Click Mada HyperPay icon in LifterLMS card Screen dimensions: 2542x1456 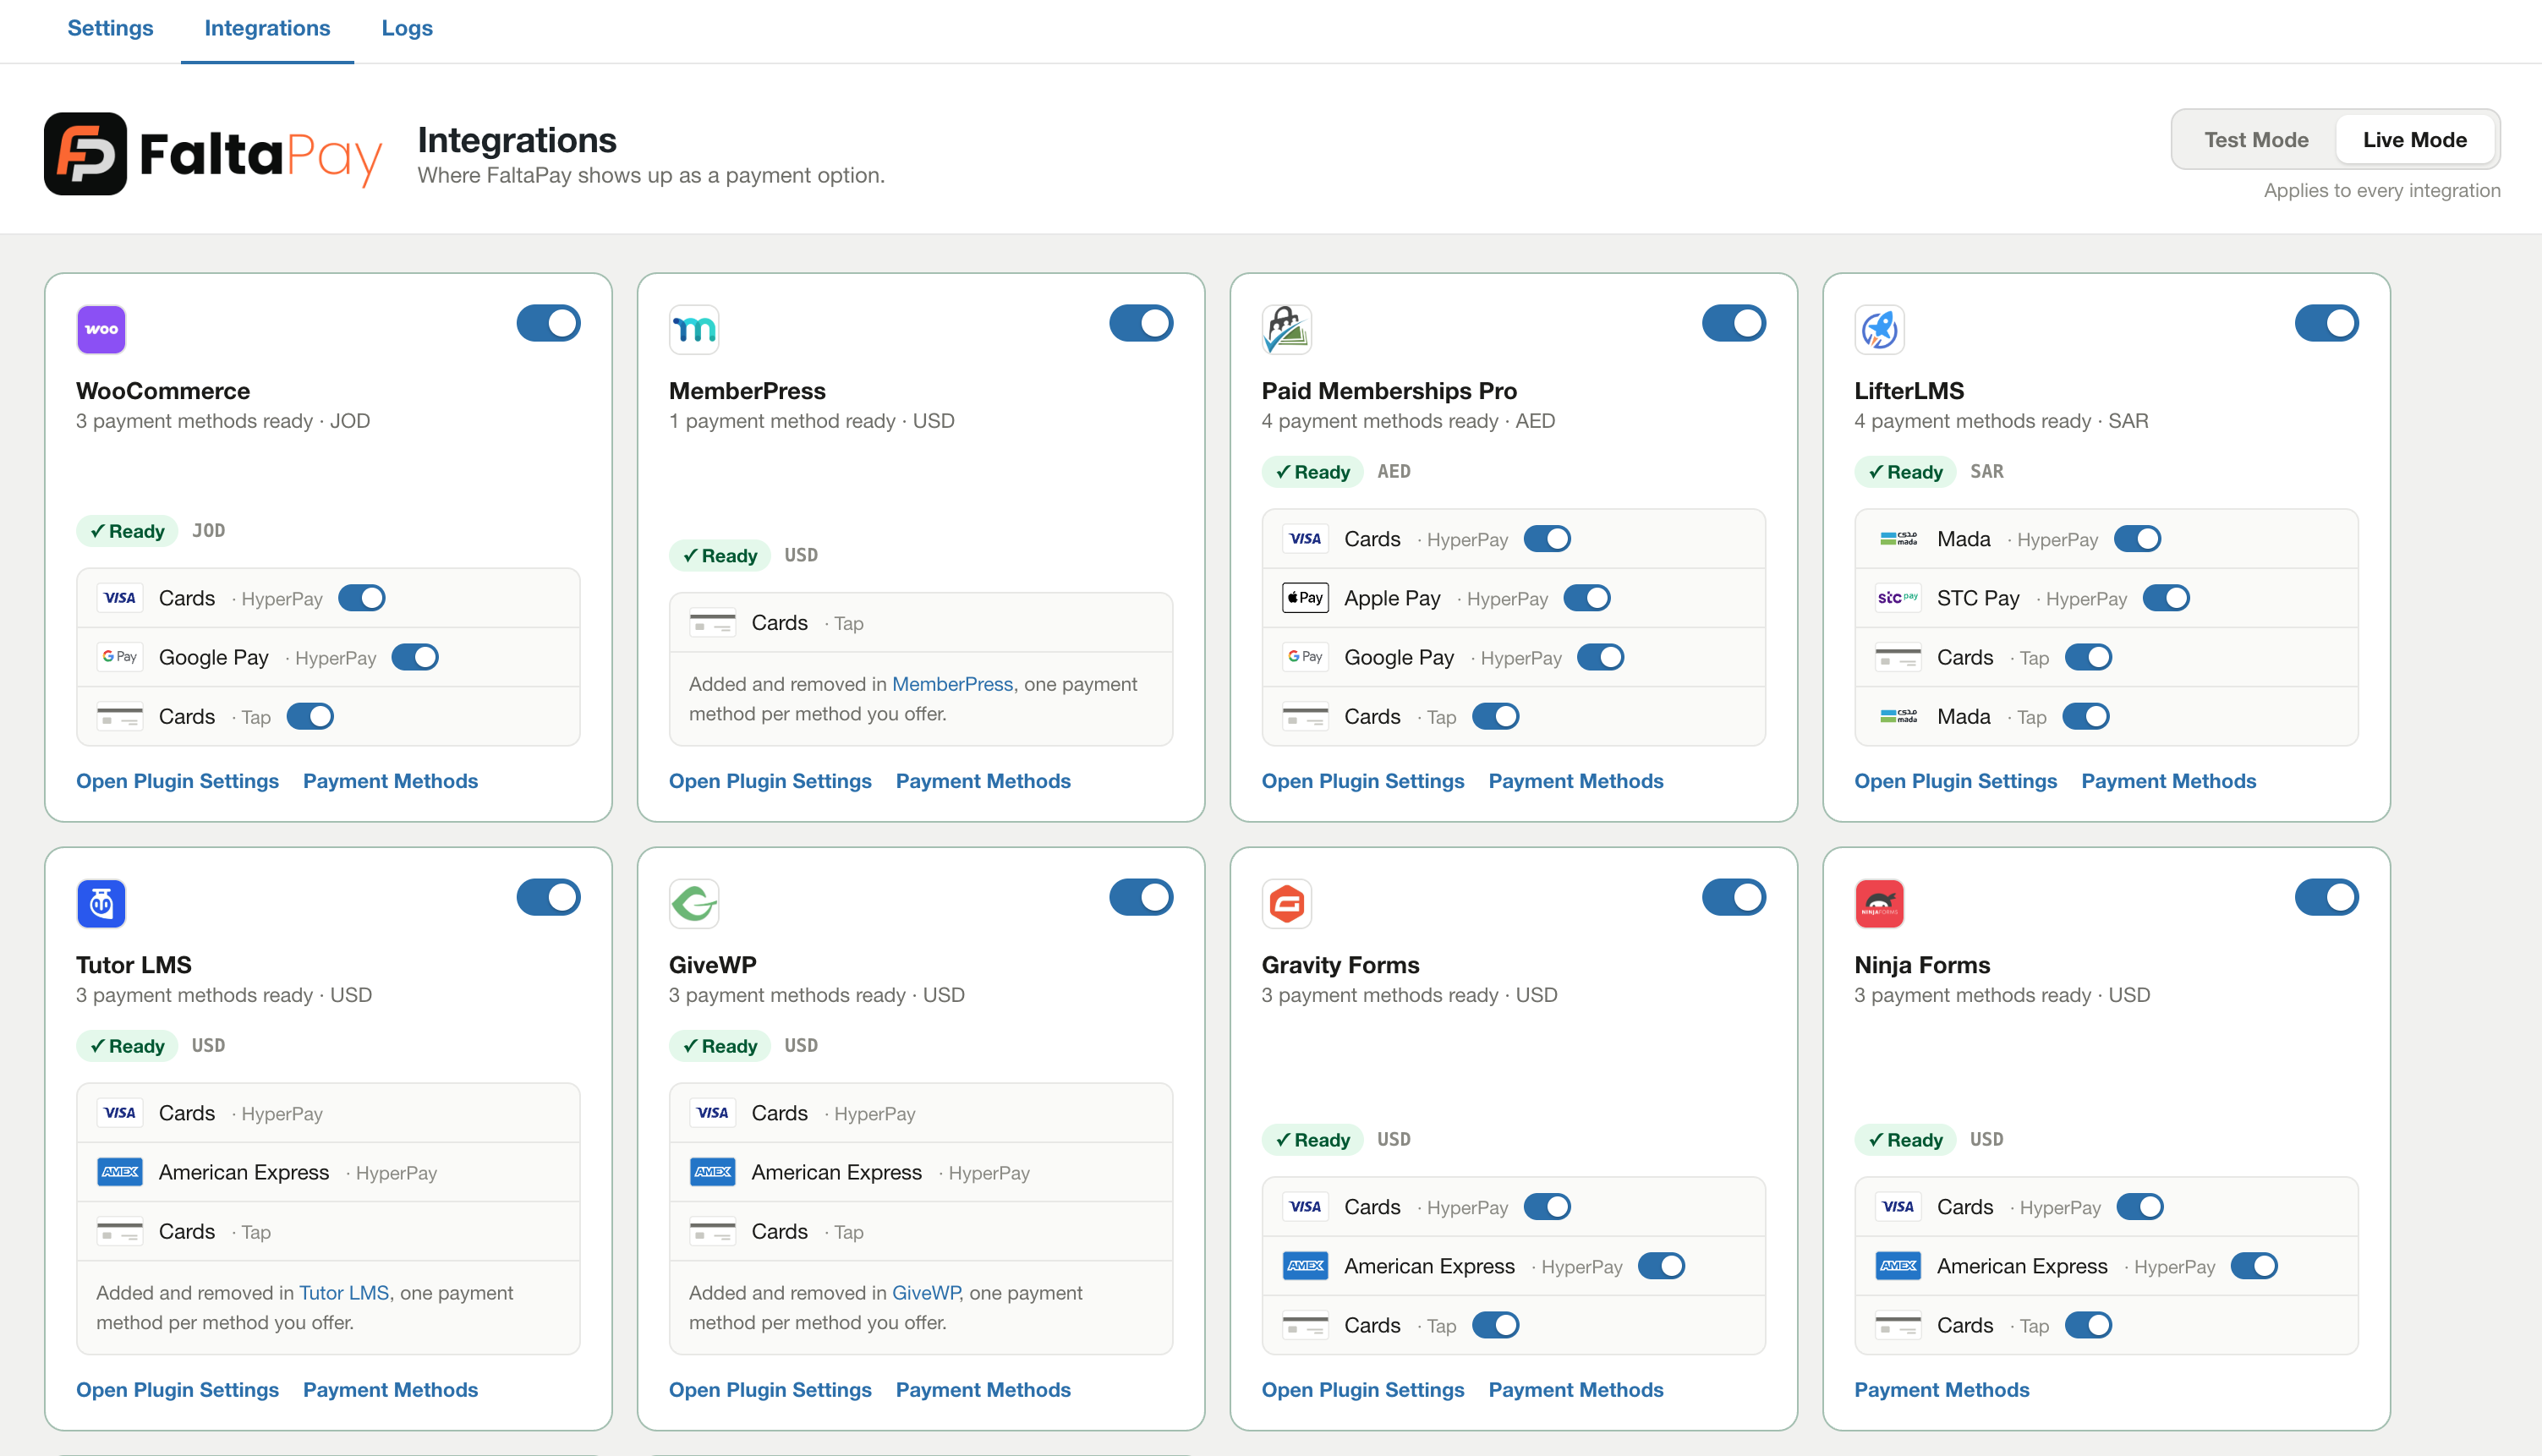pos(1898,539)
